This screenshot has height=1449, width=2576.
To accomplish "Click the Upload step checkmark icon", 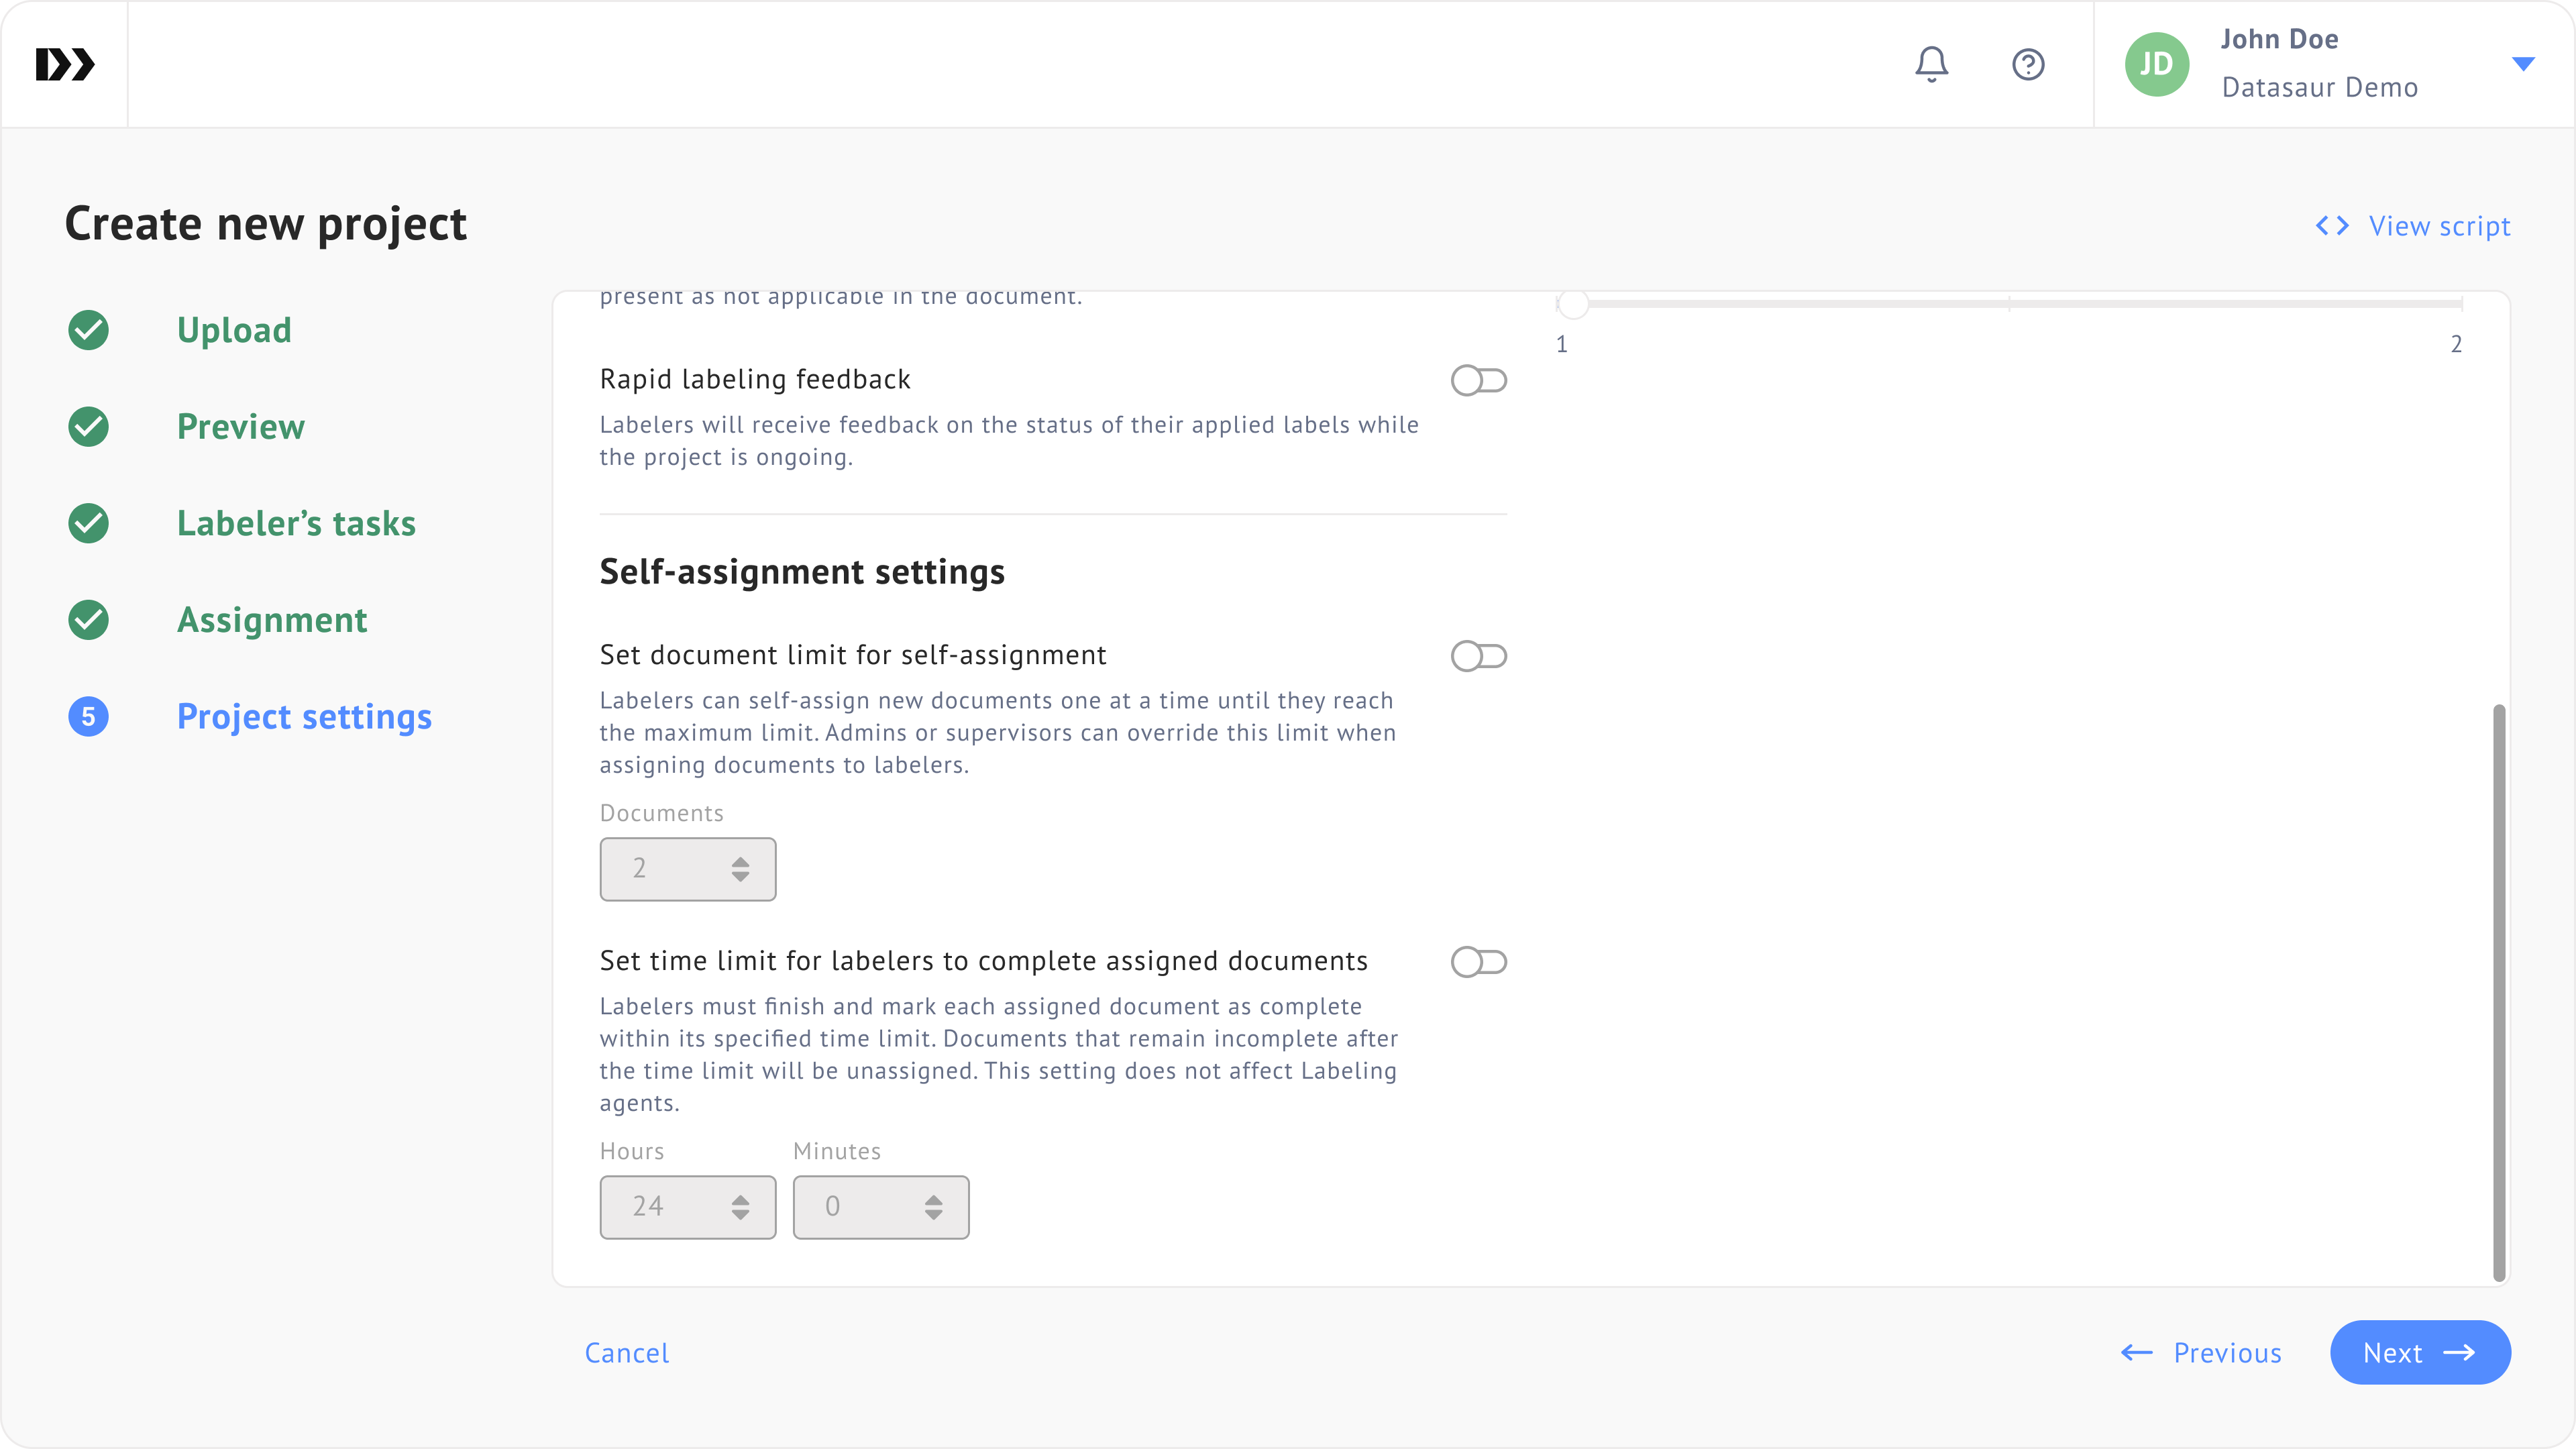I will [89, 330].
